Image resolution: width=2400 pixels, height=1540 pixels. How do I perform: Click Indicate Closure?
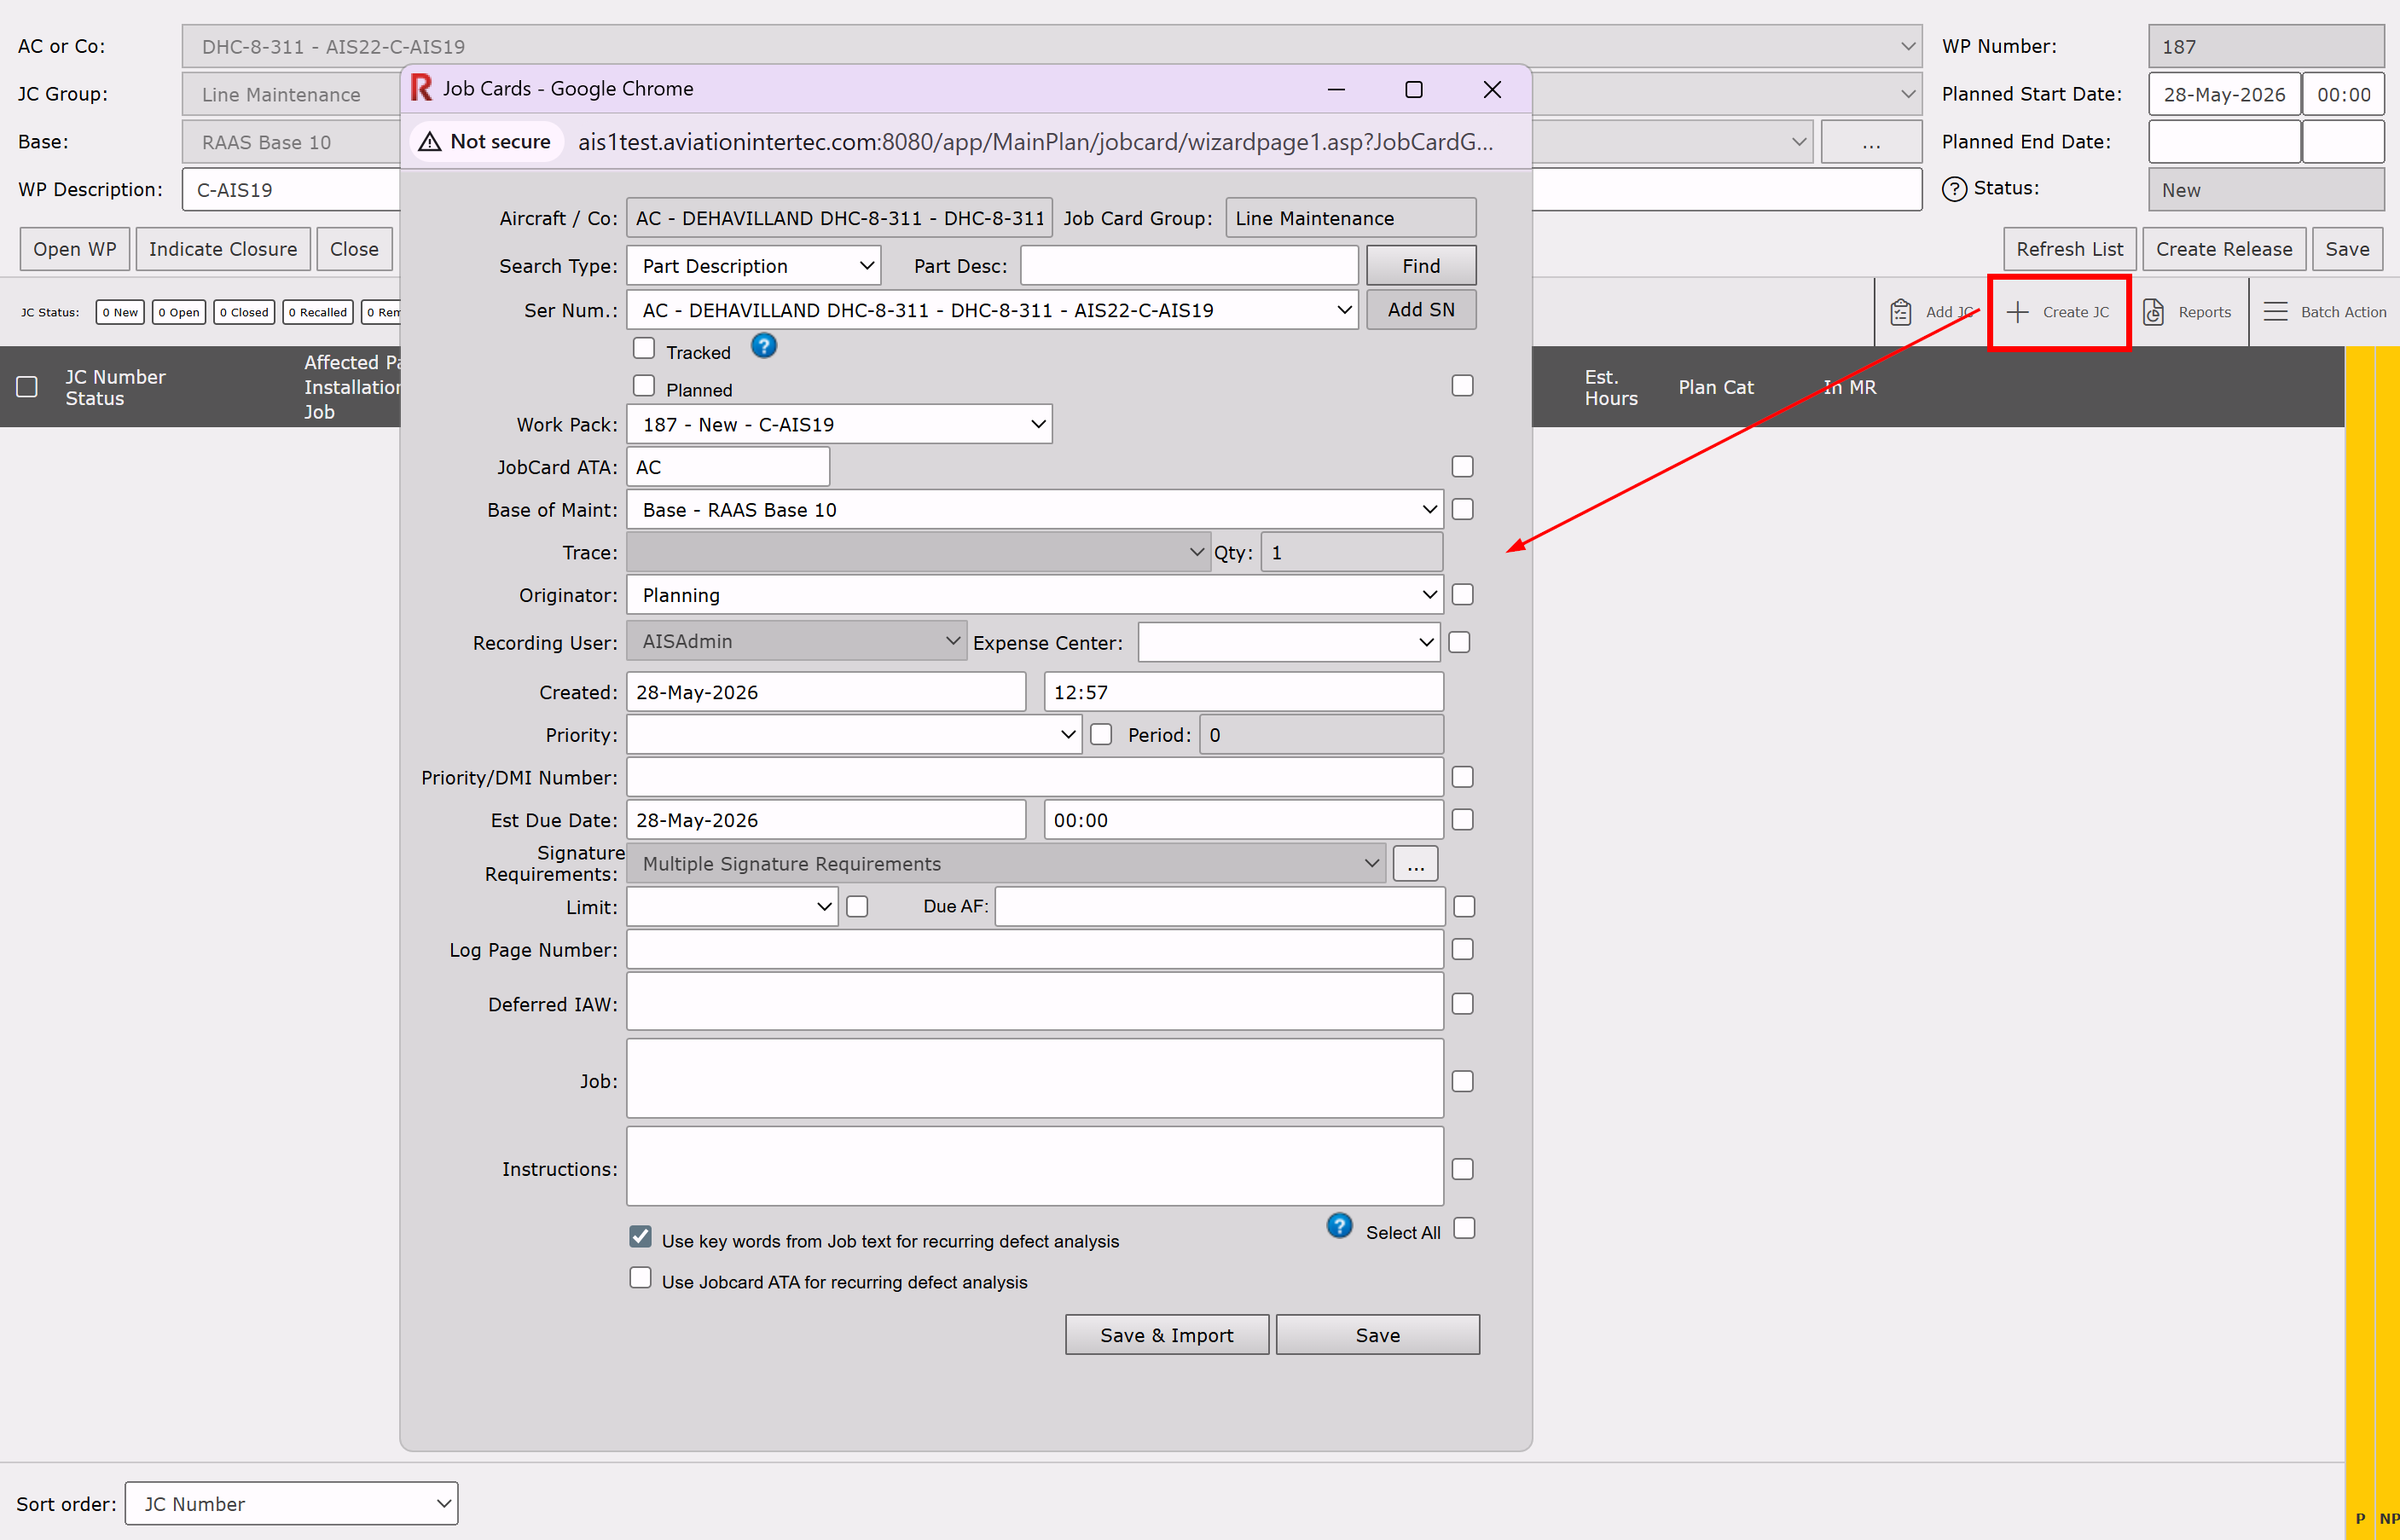(223, 249)
